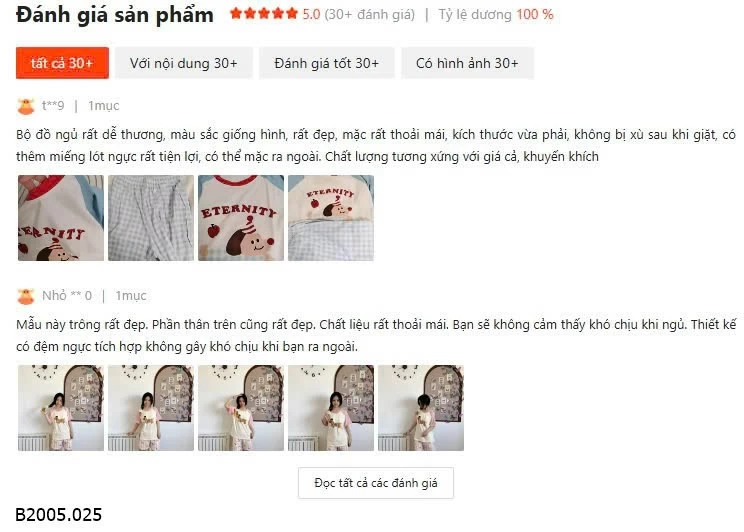This screenshot has height=532, width=744.
Task: Click the five-star rating icons
Action: click(264, 14)
